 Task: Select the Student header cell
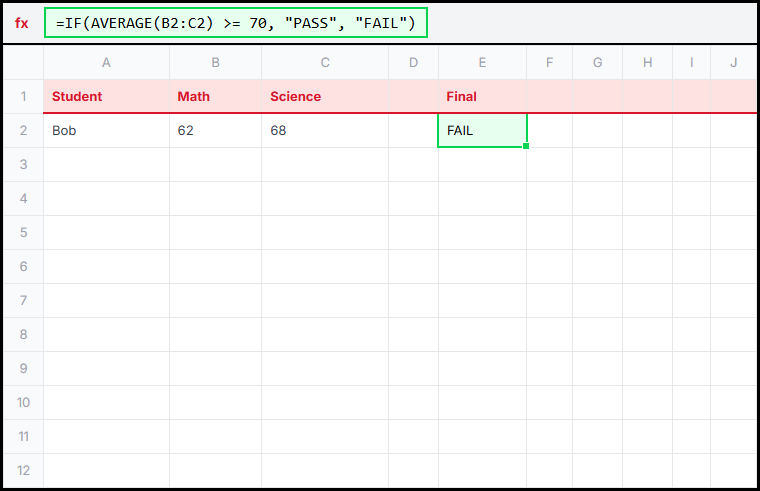(106, 97)
